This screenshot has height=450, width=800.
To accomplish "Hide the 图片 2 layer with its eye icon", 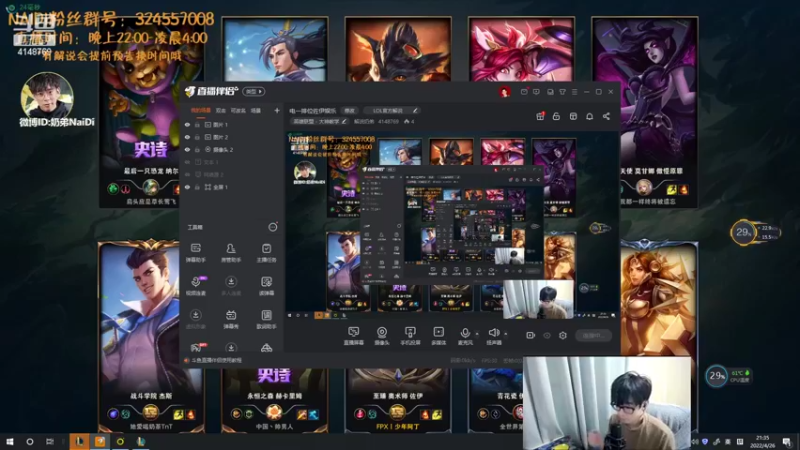I will (x=187, y=137).
